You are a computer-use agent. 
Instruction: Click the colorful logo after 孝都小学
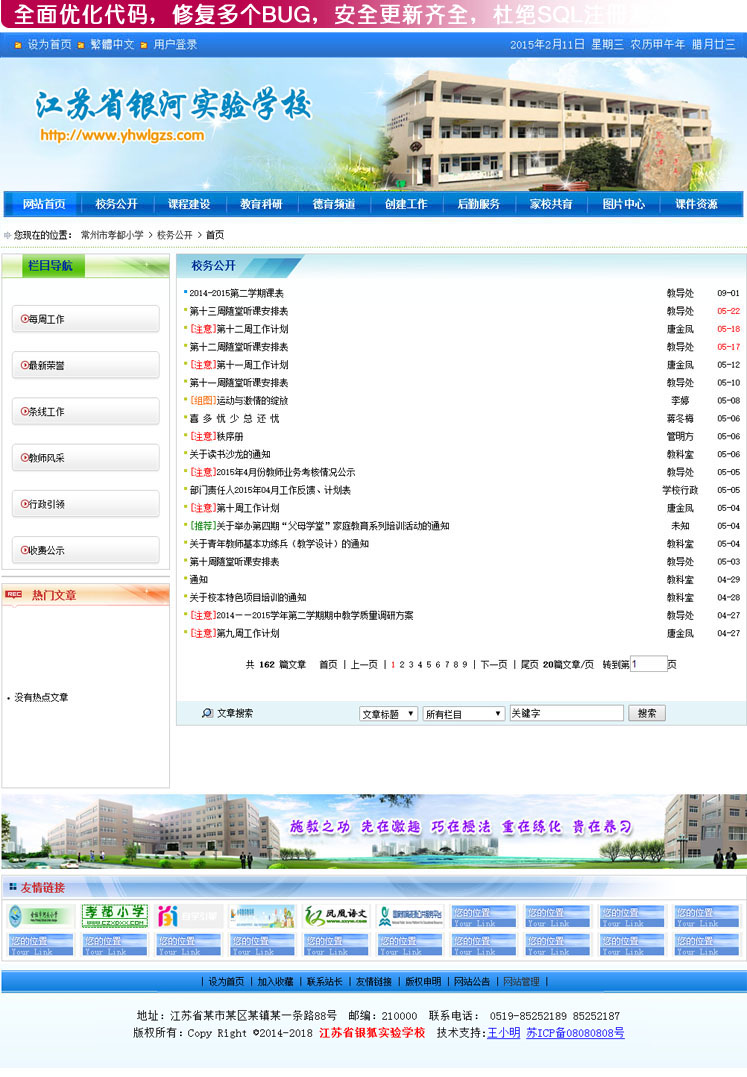coord(189,916)
